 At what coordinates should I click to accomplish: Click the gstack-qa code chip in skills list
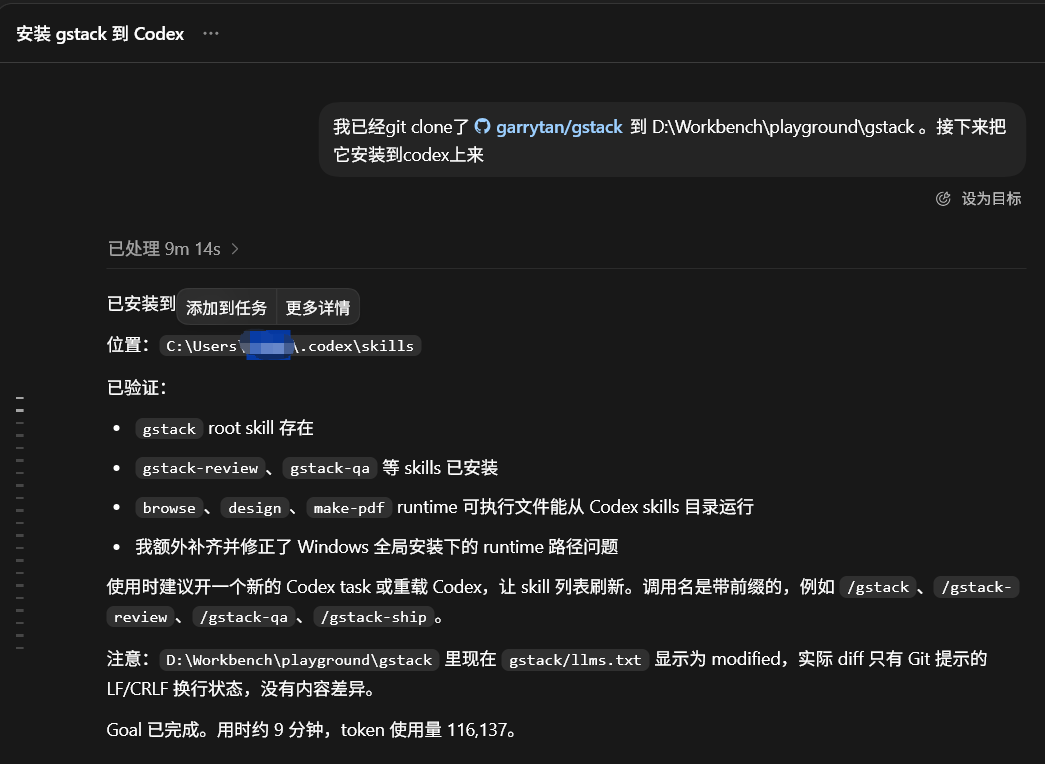point(330,468)
